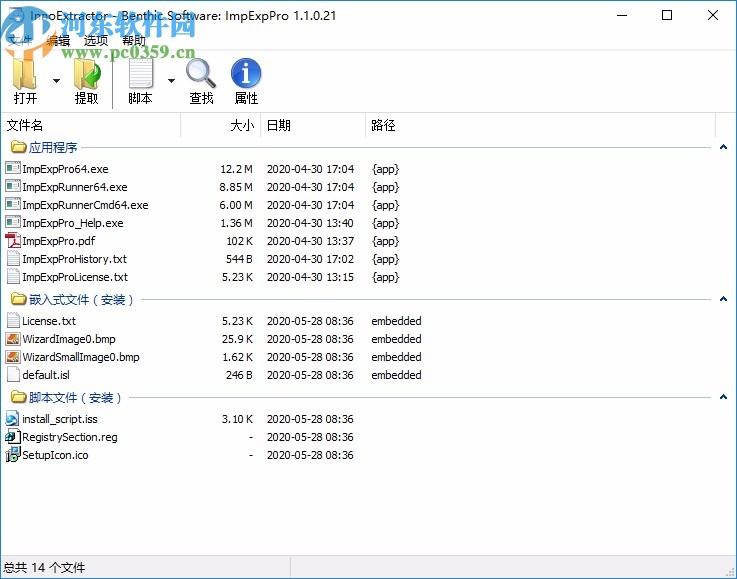Open 属性 properties info icon
This screenshot has height=579, width=737.
[246, 73]
